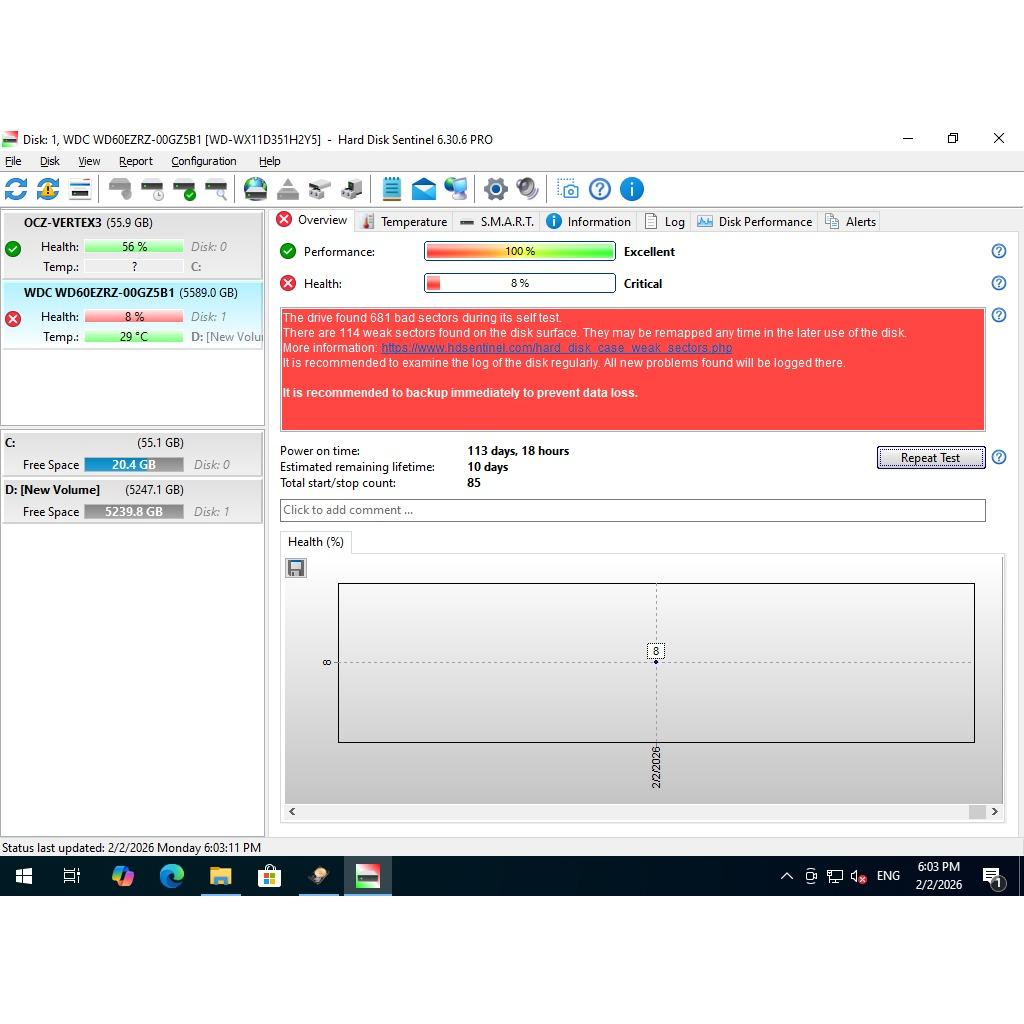Click the disk with green checkmark test icon

coord(184,189)
